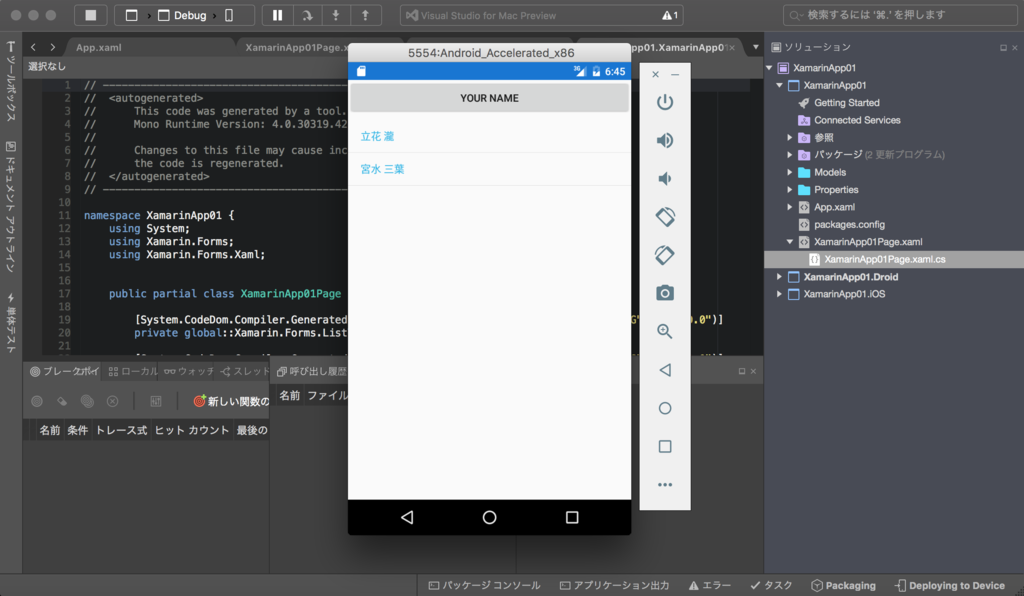
Task: Focus the search field at top right
Action: click(x=900, y=15)
